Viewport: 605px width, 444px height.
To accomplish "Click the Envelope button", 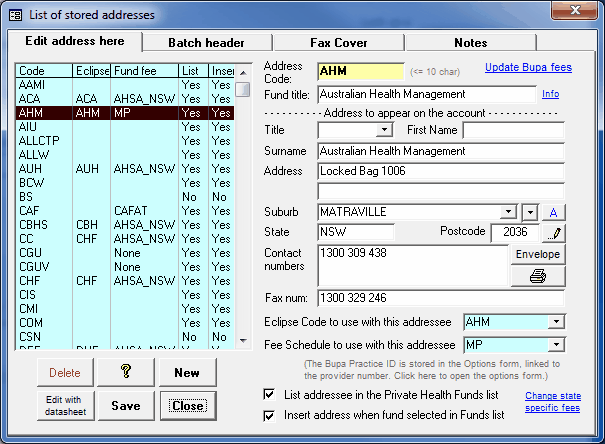I will coord(538,254).
